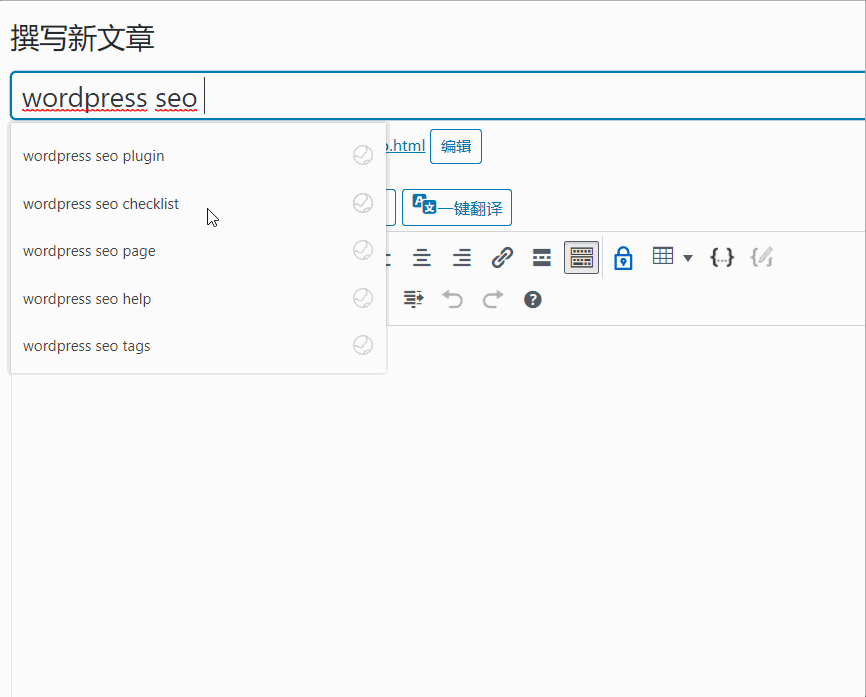Image resolution: width=866 pixels, height=697 pixels.
Task: Open the table dropdown menu
Action: [672, 258]
